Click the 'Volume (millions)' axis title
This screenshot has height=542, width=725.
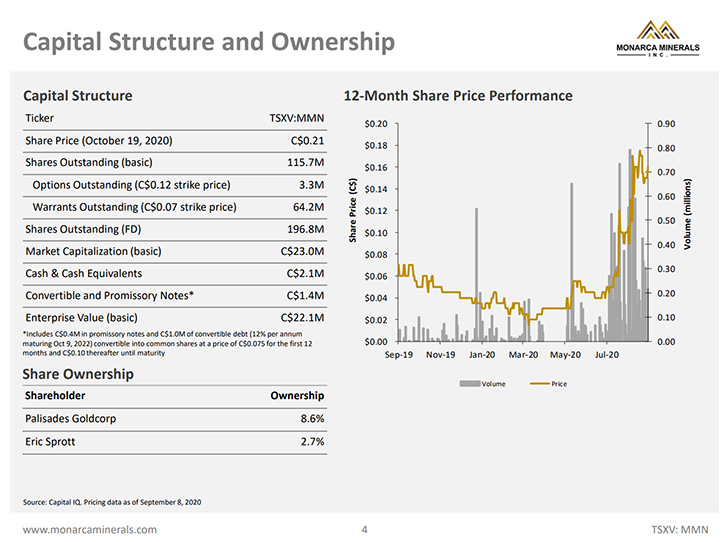[687, 214]
